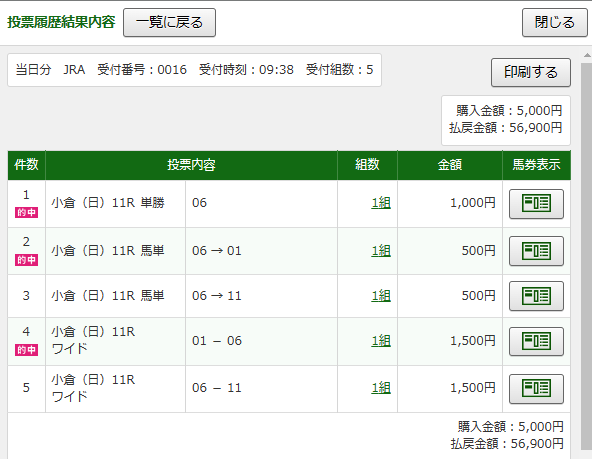
Task: Click 小倉（日）11R 馬単 in row 2
Action: tap(108, 251)
